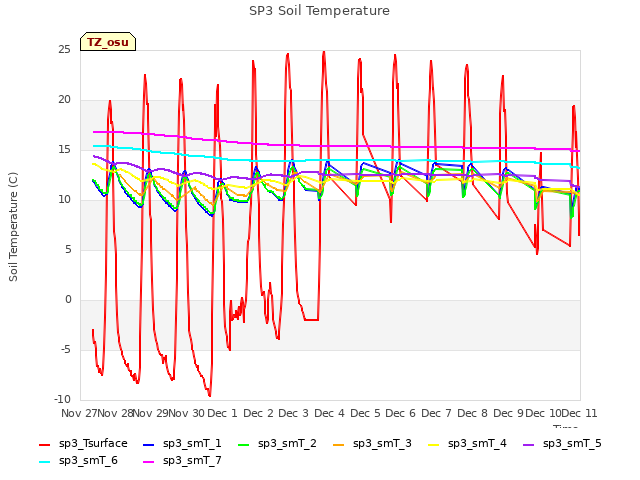Toggle the sp3_smT_6 legend entry
Viewport: 640px width, 480px height.
click(78, 460)
